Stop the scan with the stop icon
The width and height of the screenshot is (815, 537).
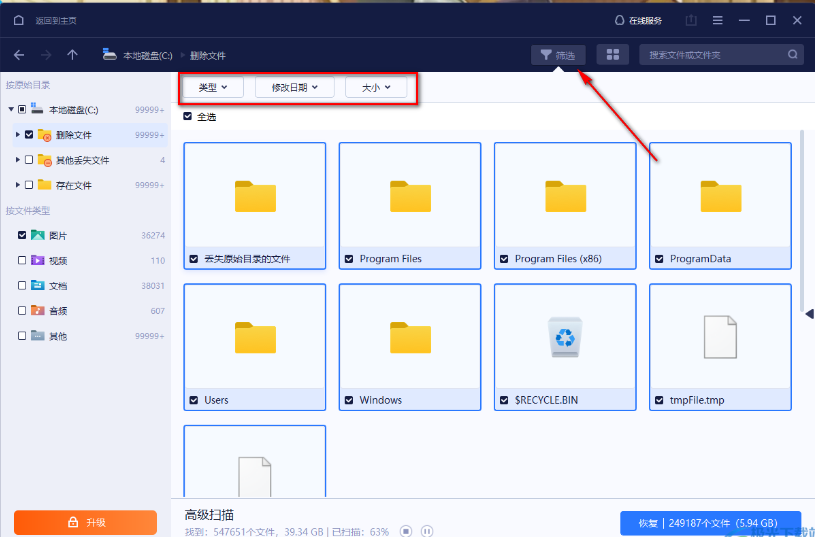[406, 531]
